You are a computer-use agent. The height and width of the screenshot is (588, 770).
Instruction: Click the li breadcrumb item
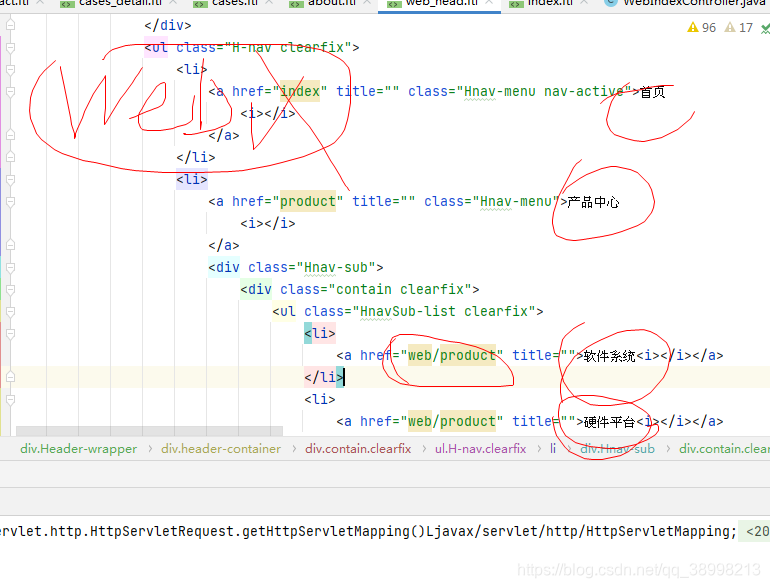[x=552, y=449]
